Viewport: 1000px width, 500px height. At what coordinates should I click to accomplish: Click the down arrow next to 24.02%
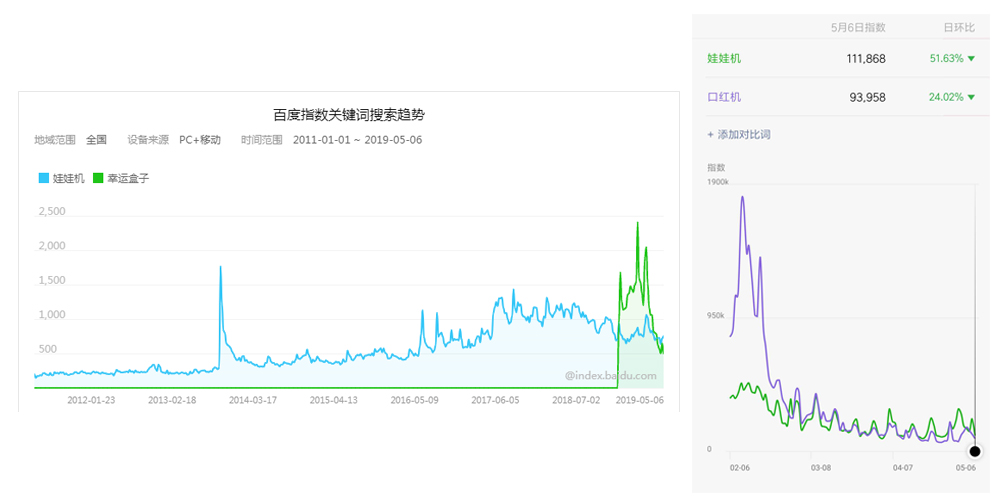(971, 98)
